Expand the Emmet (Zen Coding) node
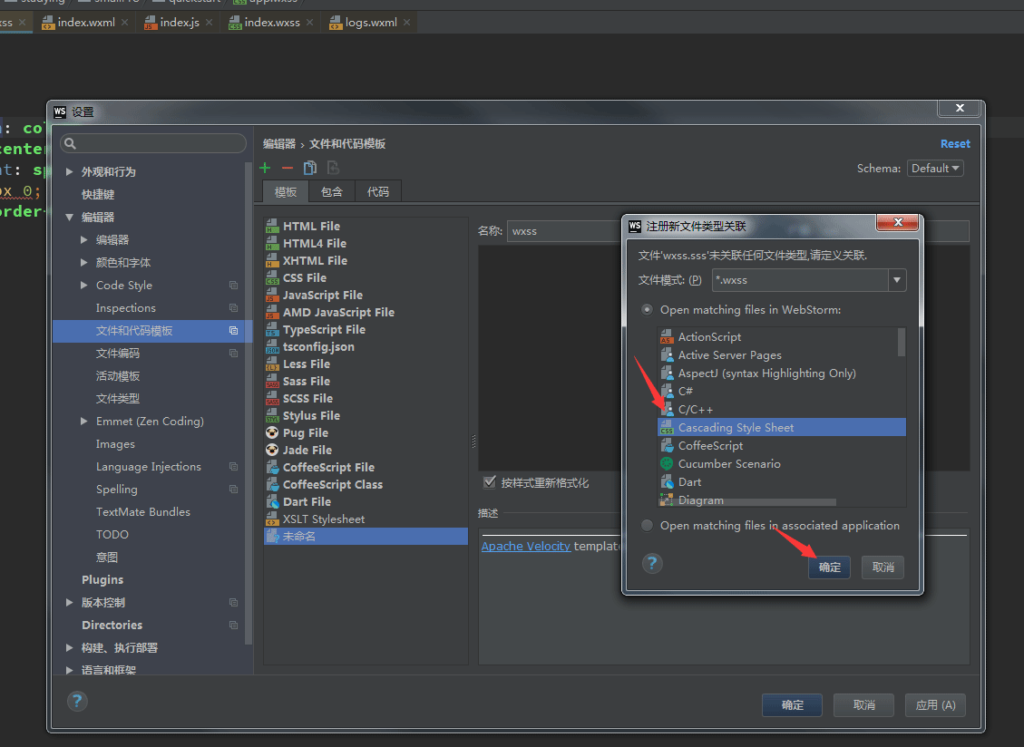Screen dimensions: 1024x747 coord(84,421)
